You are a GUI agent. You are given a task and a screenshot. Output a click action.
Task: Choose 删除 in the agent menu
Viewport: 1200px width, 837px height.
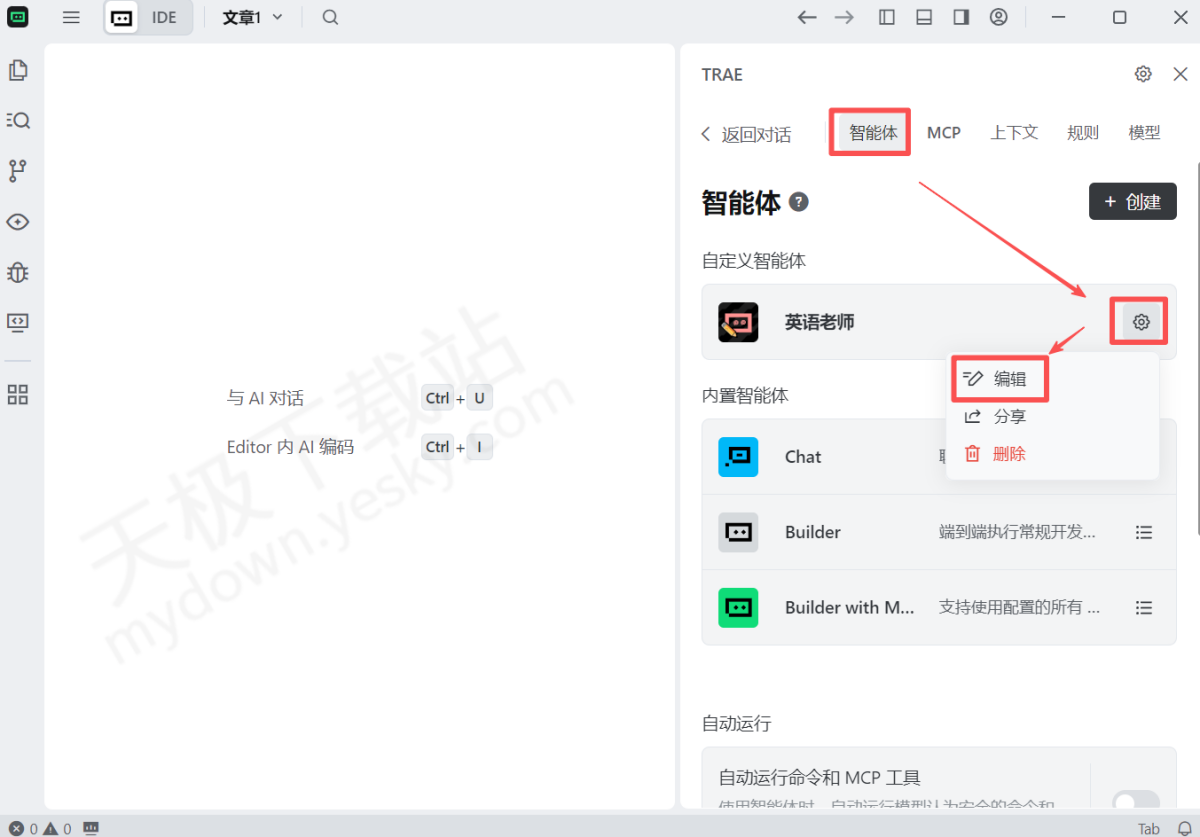[x=1000, y=454]
